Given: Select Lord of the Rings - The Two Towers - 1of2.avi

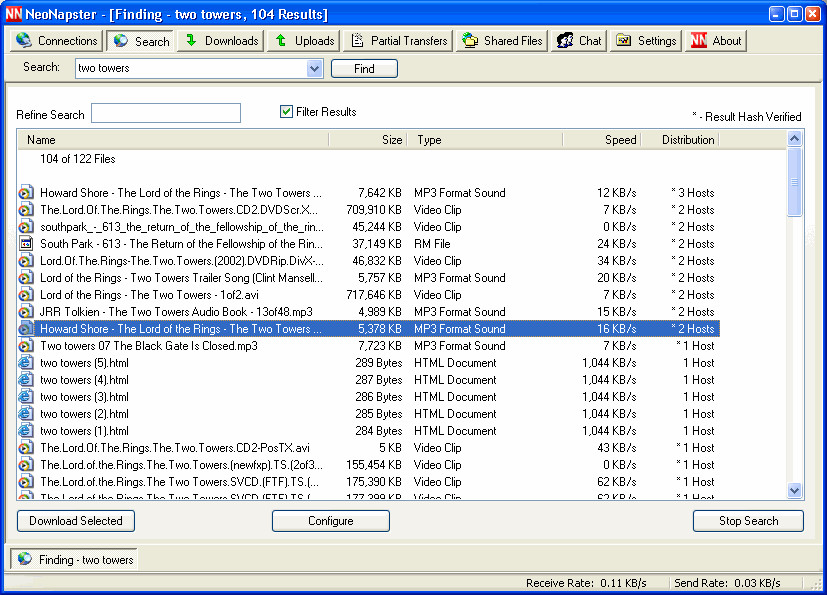Looking at the screenshot, I should pos(149,294).
